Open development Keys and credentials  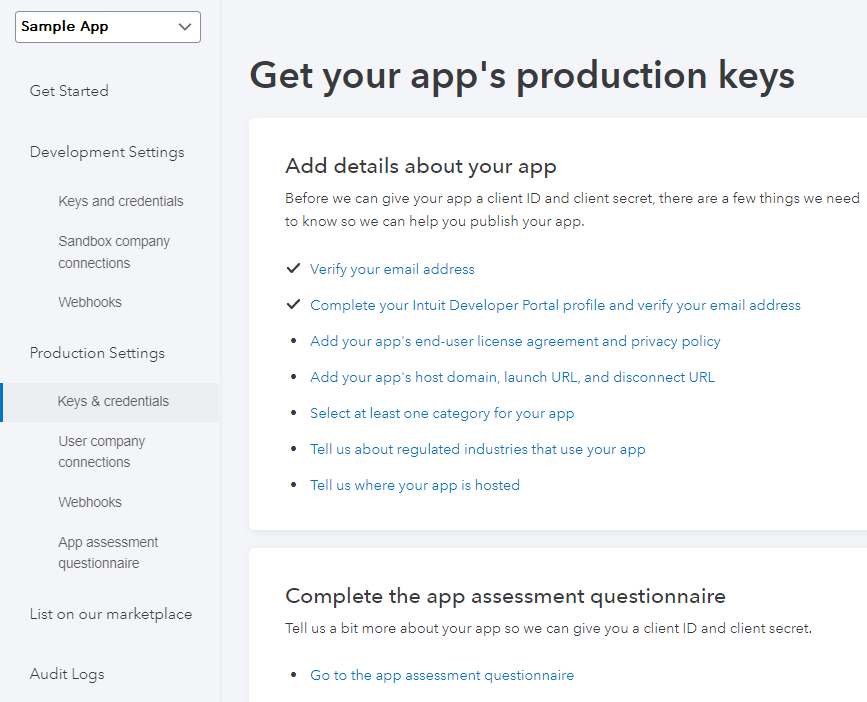(x=121, y=201)
